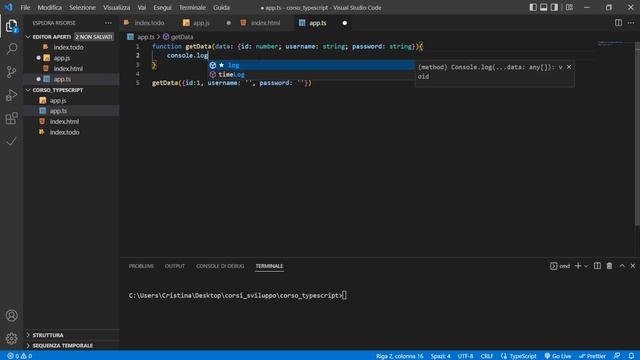Image resolution: width=640 pixels, height=360 pixels.
Task: Open the Guida menu
Action: click(221, 7)
